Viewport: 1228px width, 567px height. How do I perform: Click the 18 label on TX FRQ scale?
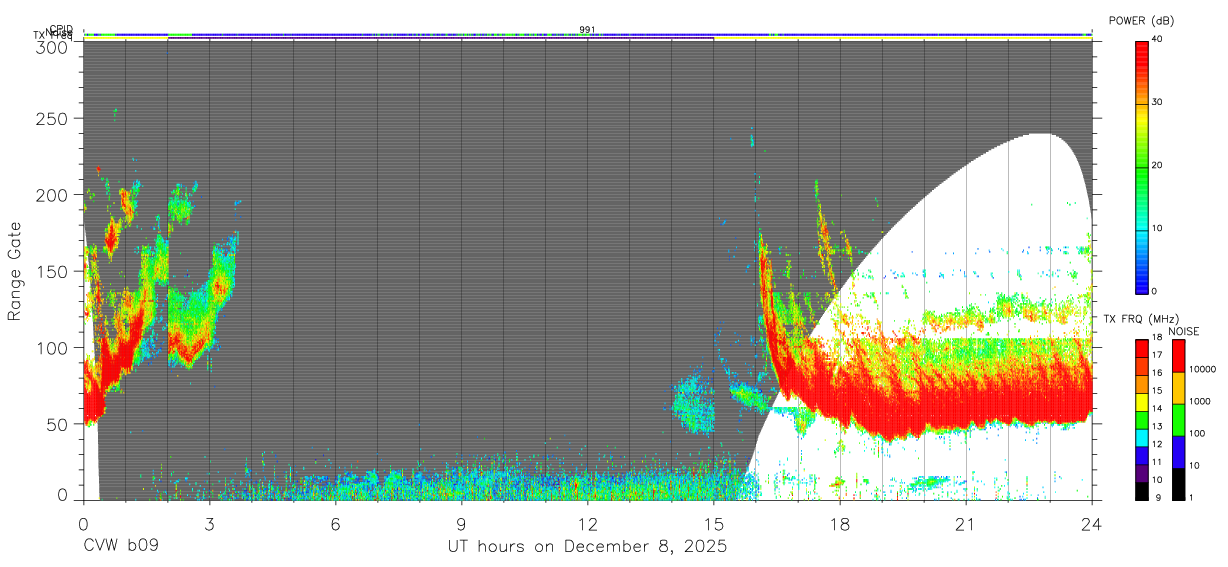[x=1157, y=339]
